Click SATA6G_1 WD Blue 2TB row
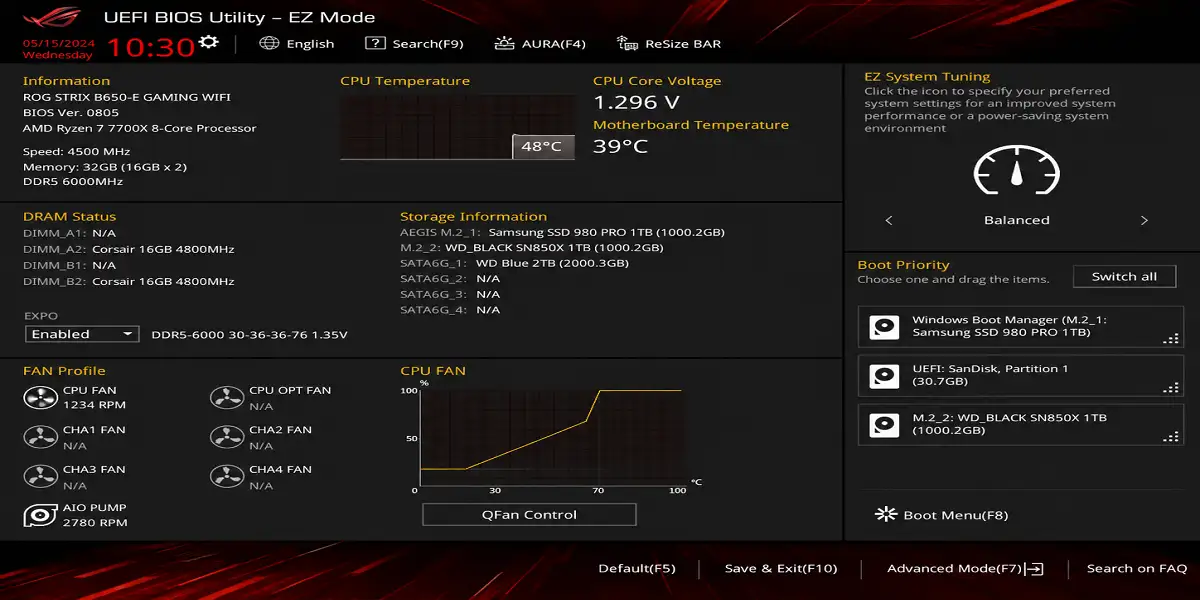This screenshot has width=1200, height=600. (x=514, y=263)
